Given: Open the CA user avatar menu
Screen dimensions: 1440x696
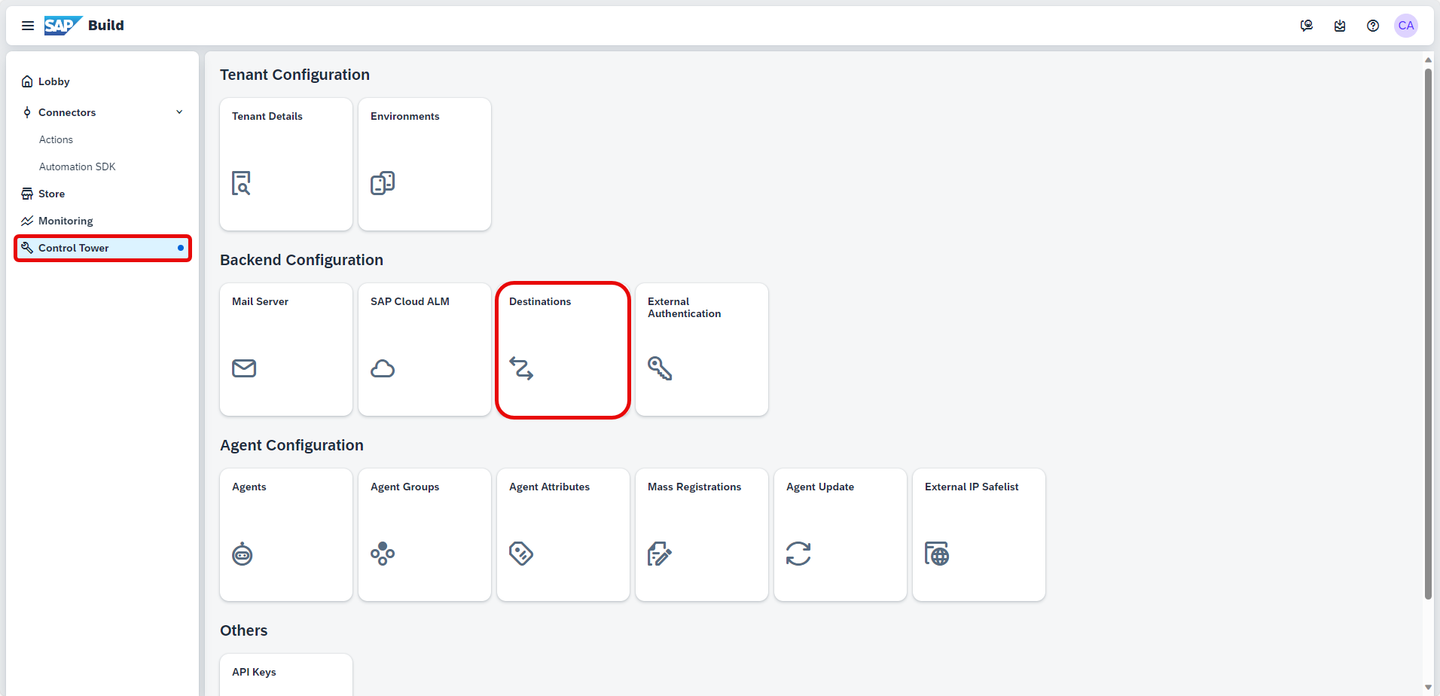Looking at the screenshot, I should pyautogui.click(x=1406, y=26).
